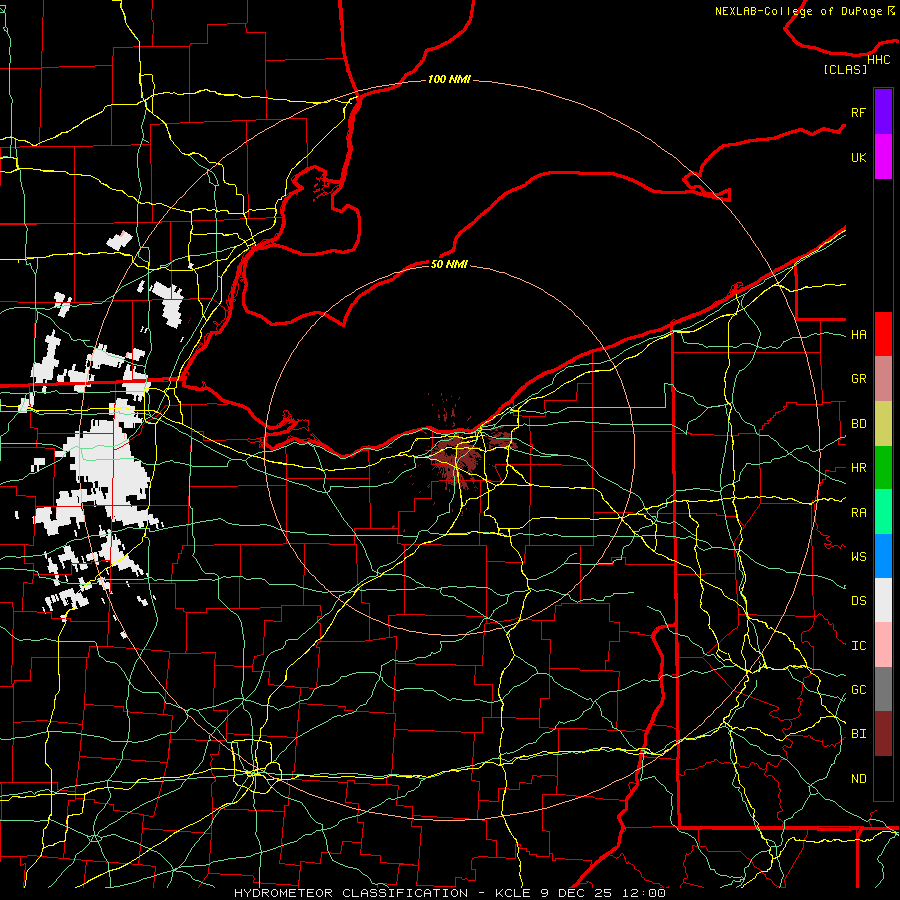
Task: Click the GR legend label
Action: (x=858, y=379)
